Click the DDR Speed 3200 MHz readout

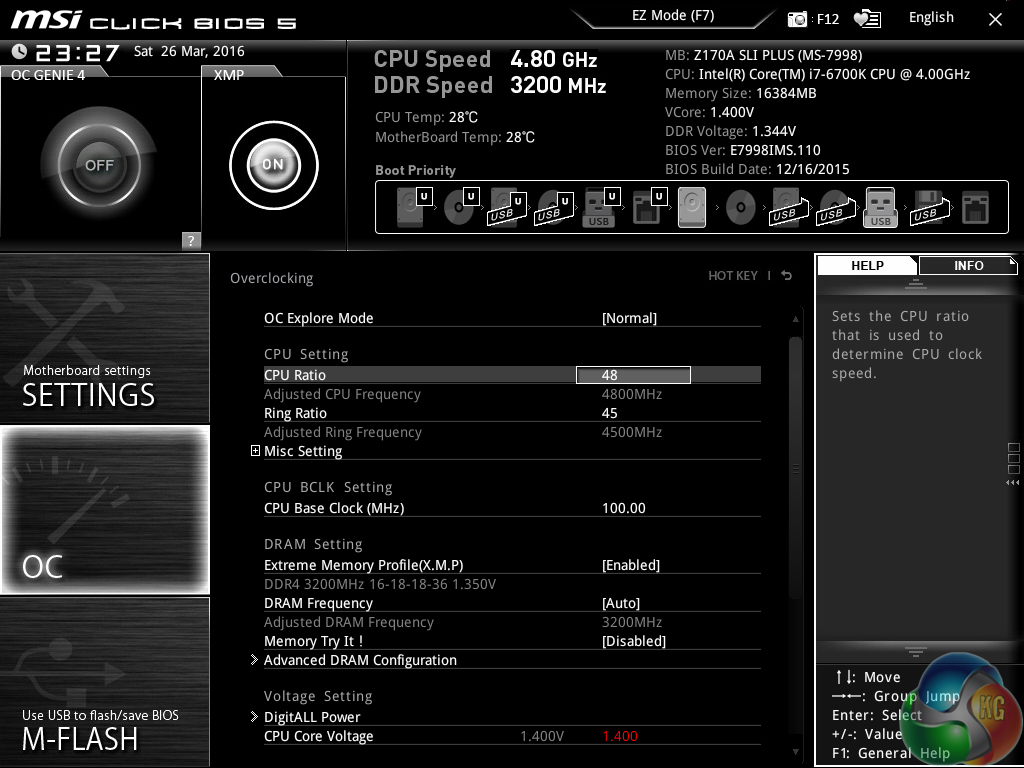click(x=490, y=86)
